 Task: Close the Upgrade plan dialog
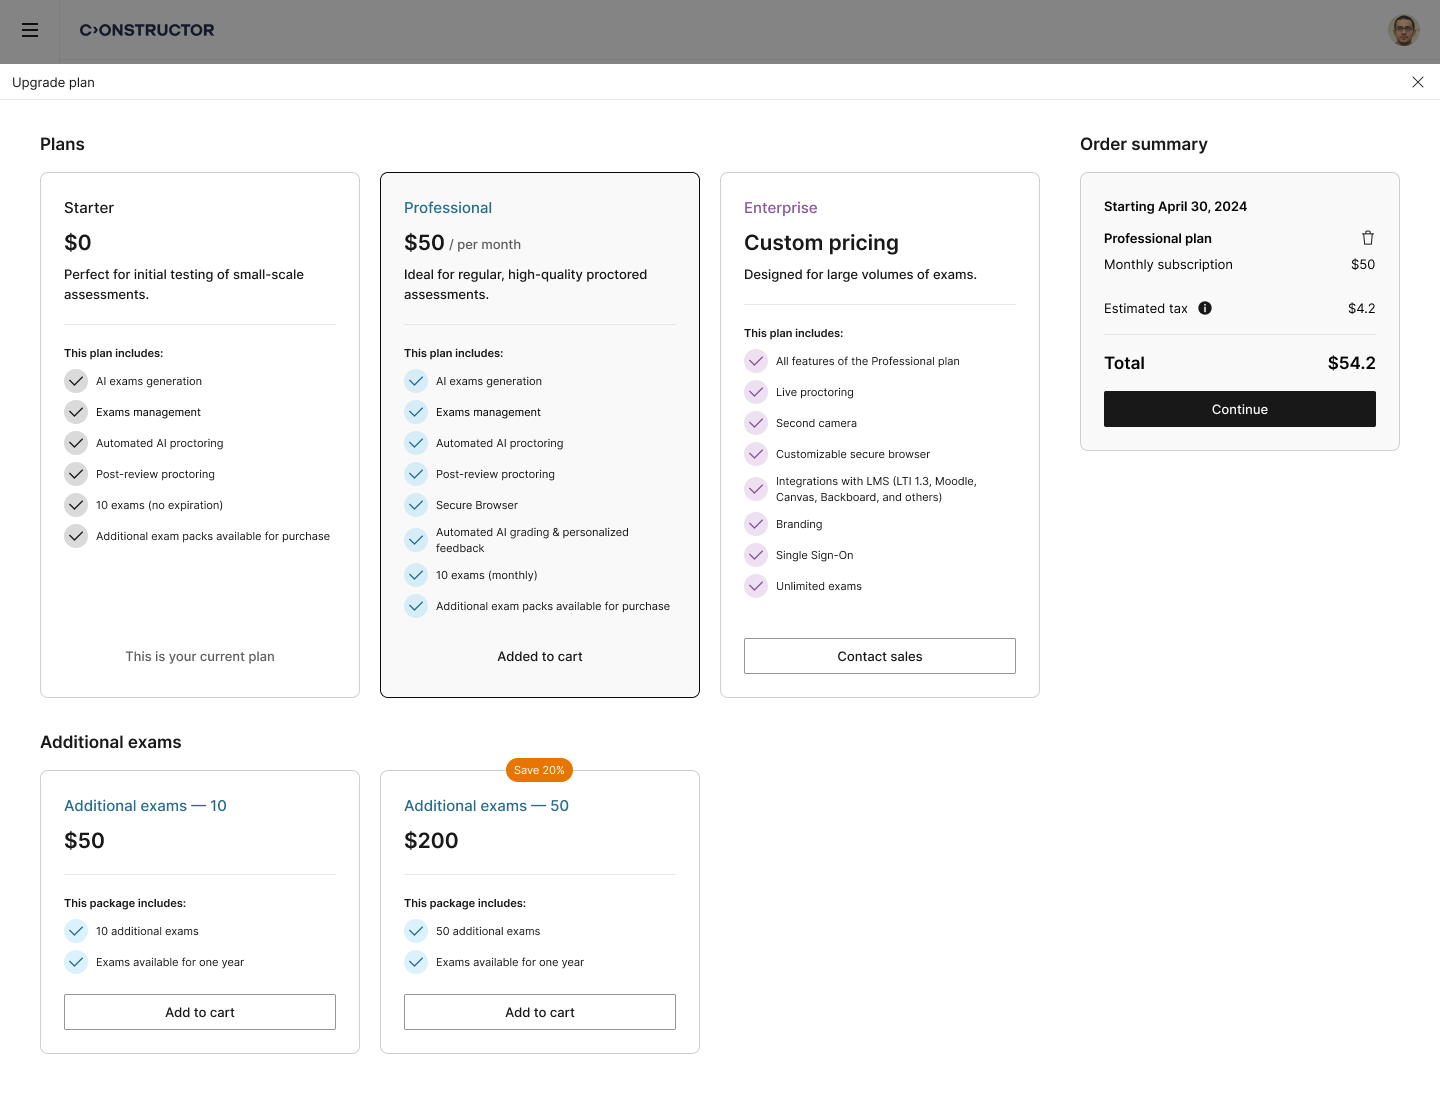[x=1417, y=82]
